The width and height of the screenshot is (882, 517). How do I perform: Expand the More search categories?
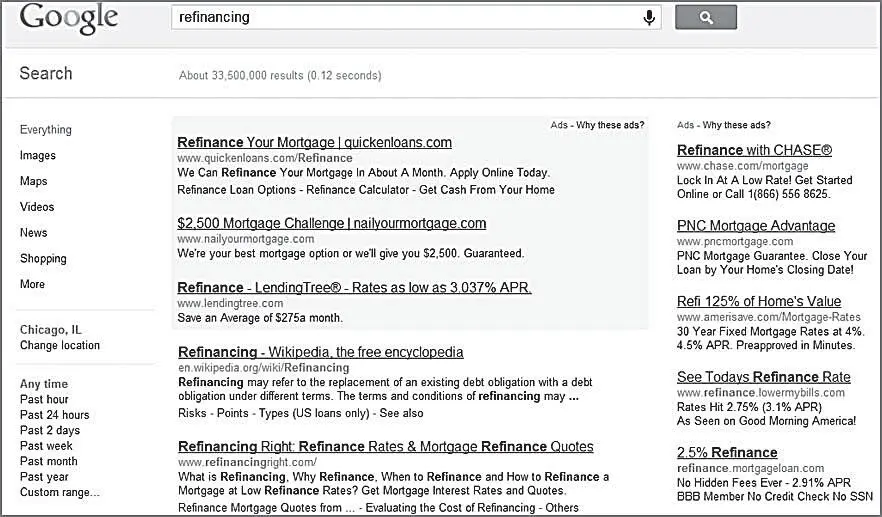tap(32, 284)
